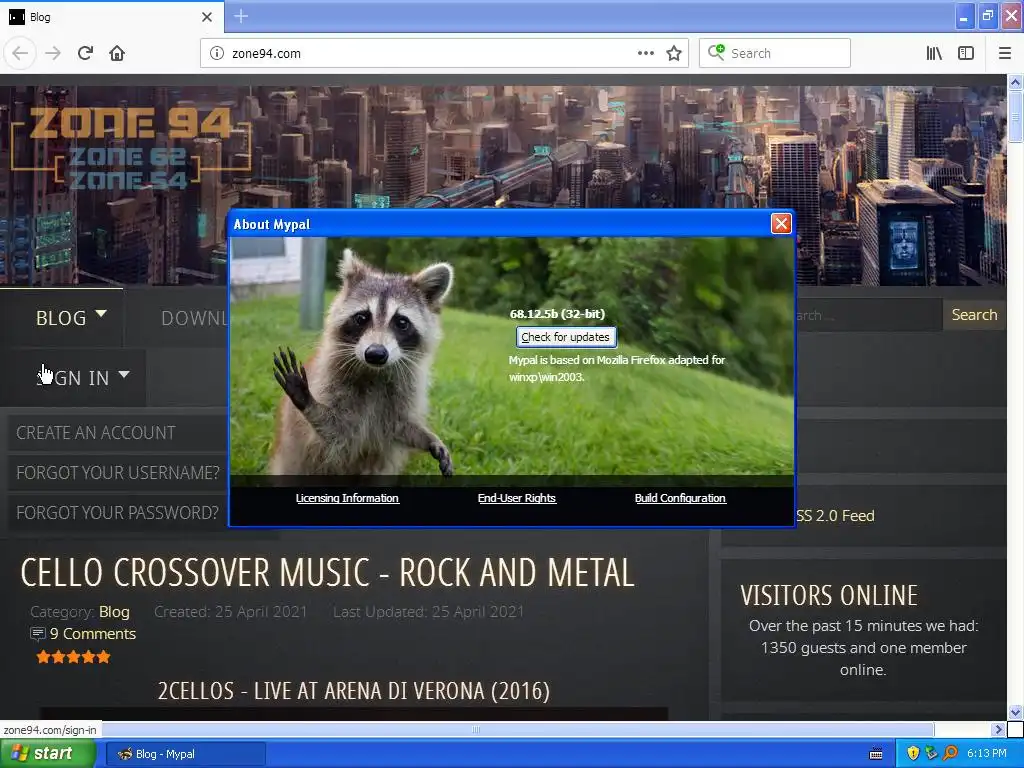Open on-screen keyboard tray icon
The image size is (1024, 768).
(x=876, y=754)
